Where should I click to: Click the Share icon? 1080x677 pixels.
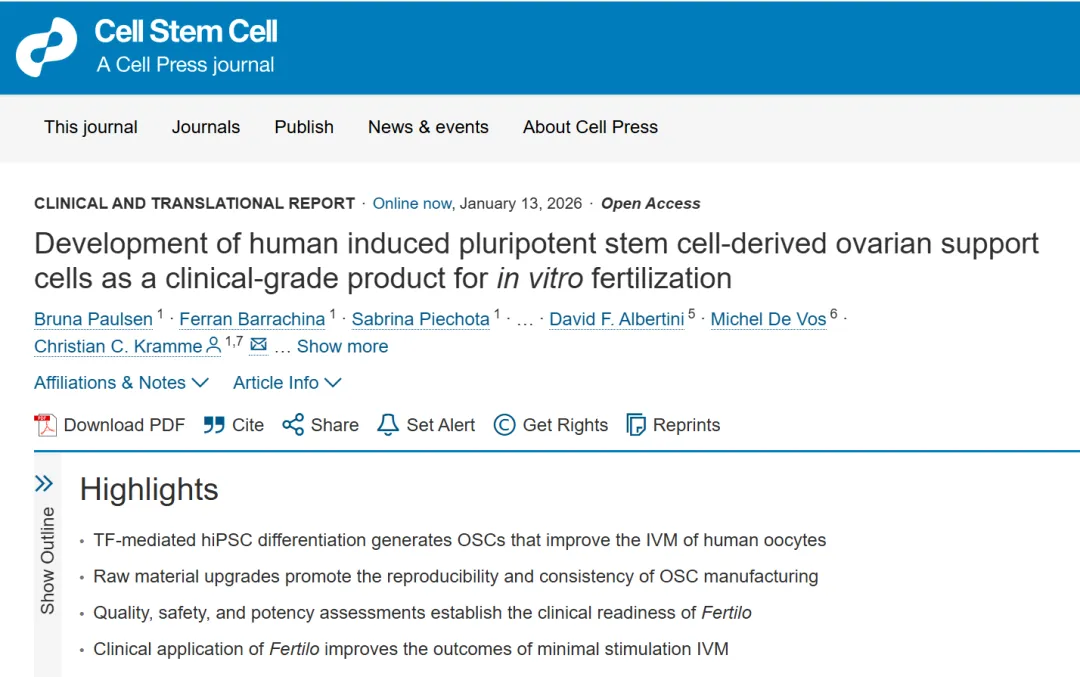293,425
